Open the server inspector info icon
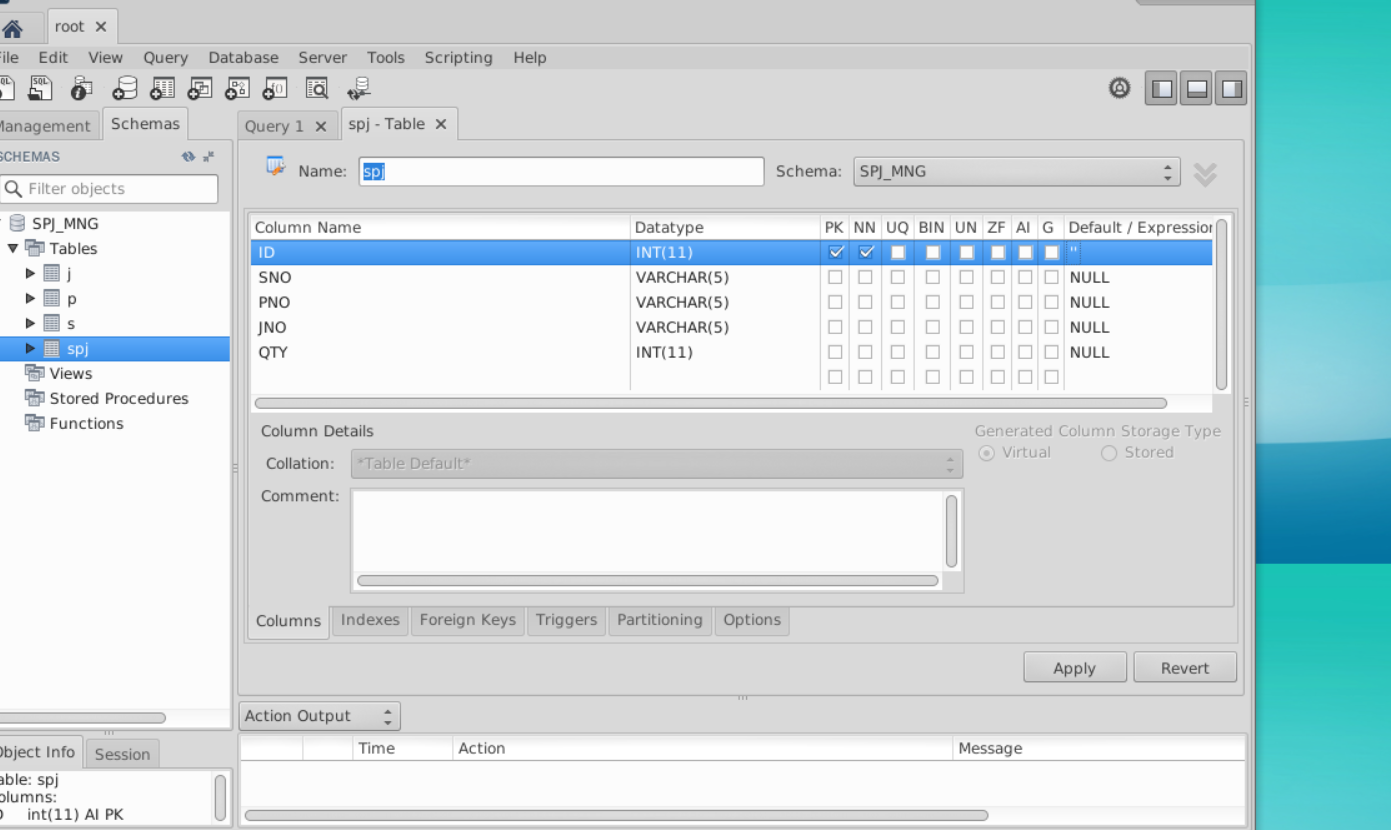Viewport: 1391px width, 830px height. (81, 89)
